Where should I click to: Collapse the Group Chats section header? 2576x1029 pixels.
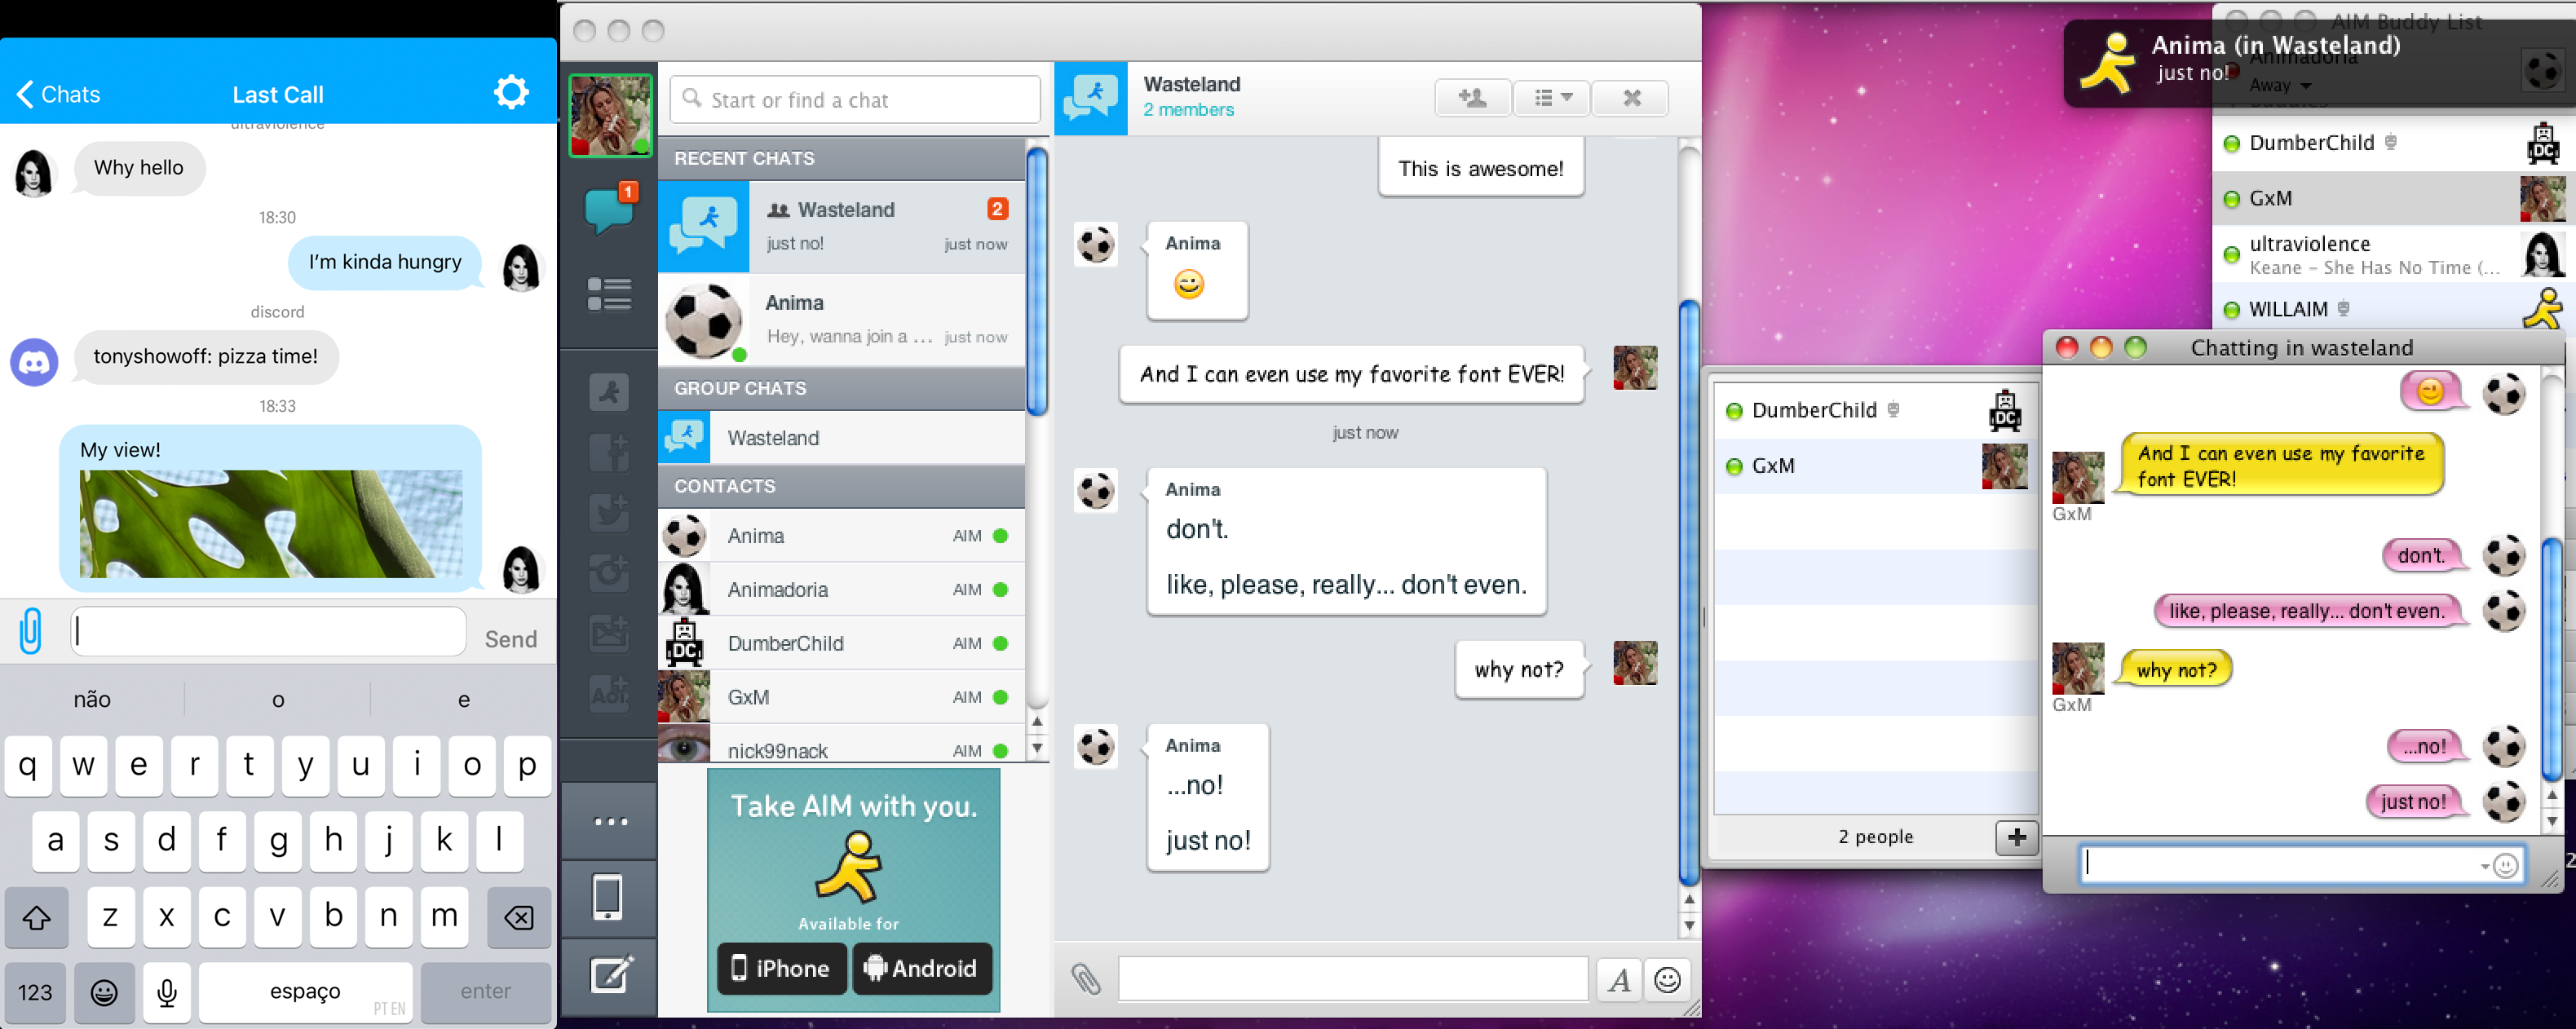[841, 388]
